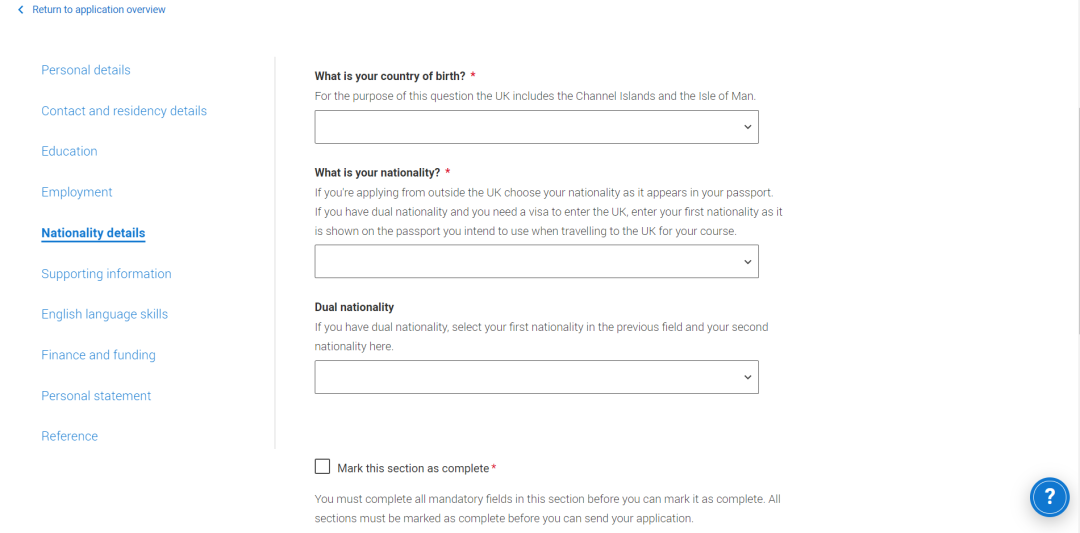Open the Finance and funding section
This screenshot has height=533, width=1080.
98,355
